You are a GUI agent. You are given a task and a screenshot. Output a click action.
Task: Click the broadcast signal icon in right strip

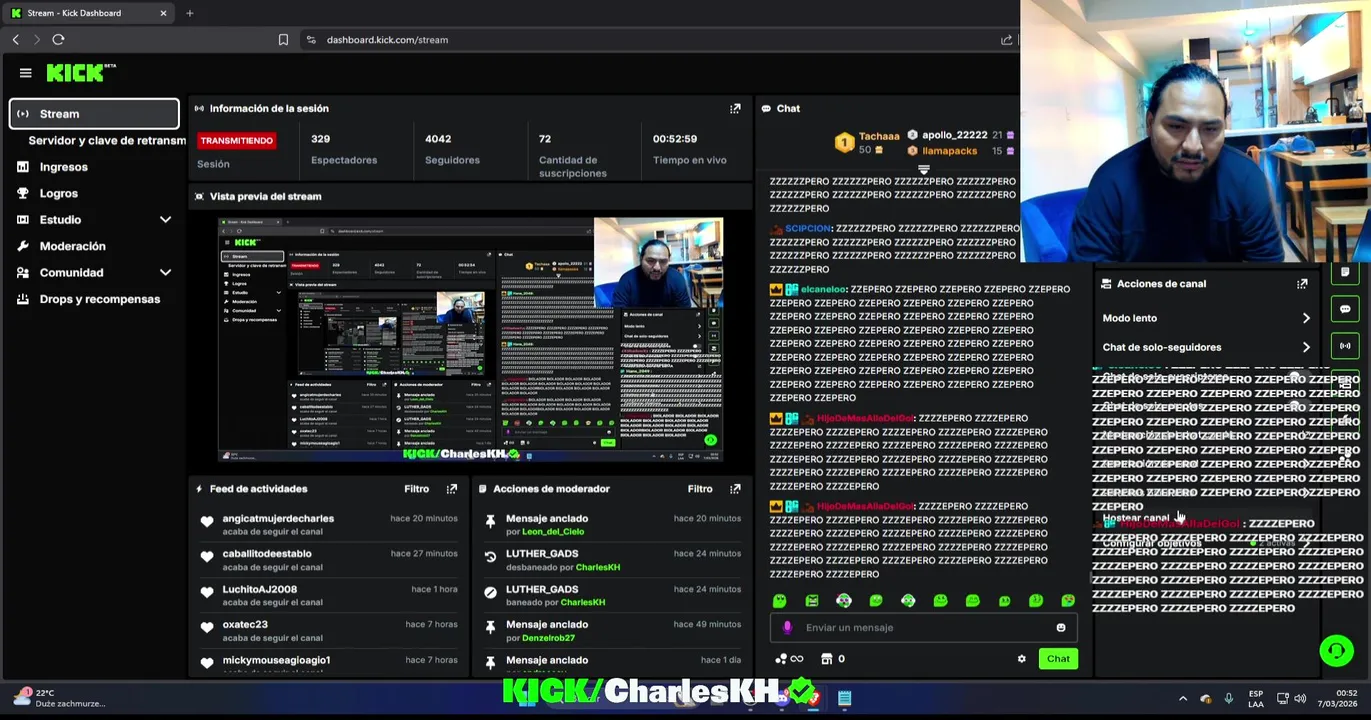[1345, 346]
